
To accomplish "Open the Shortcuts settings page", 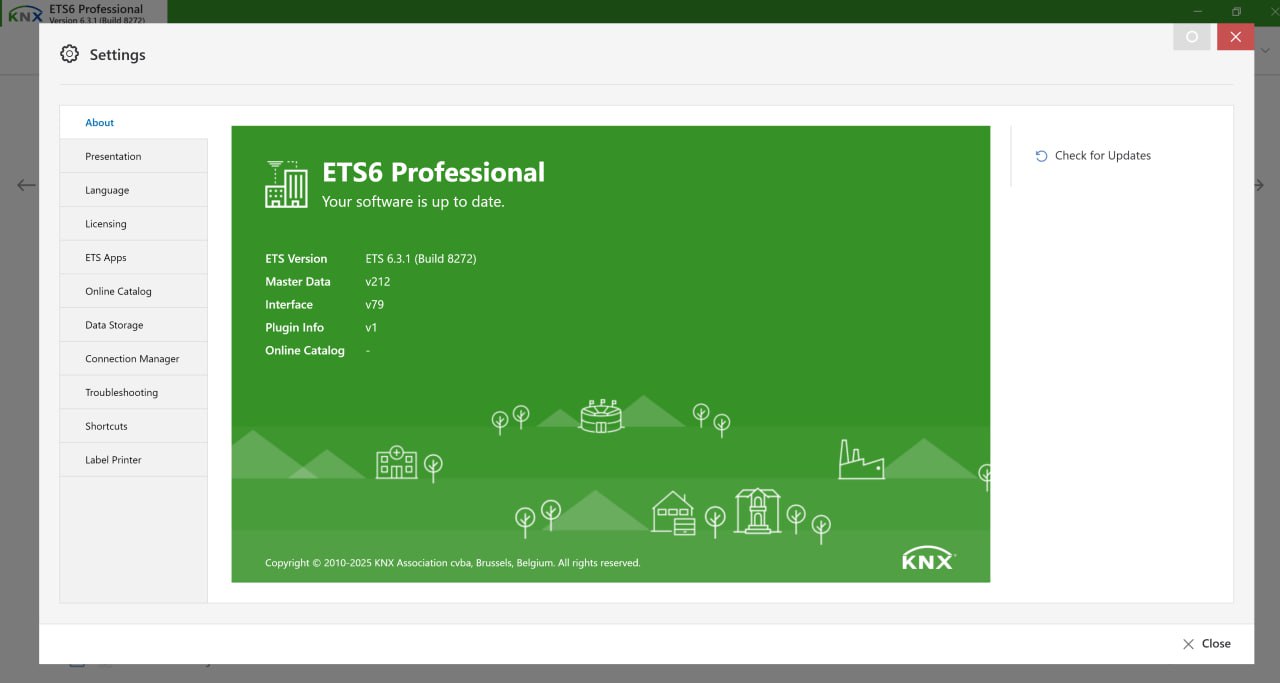I will tap(106, 426).
